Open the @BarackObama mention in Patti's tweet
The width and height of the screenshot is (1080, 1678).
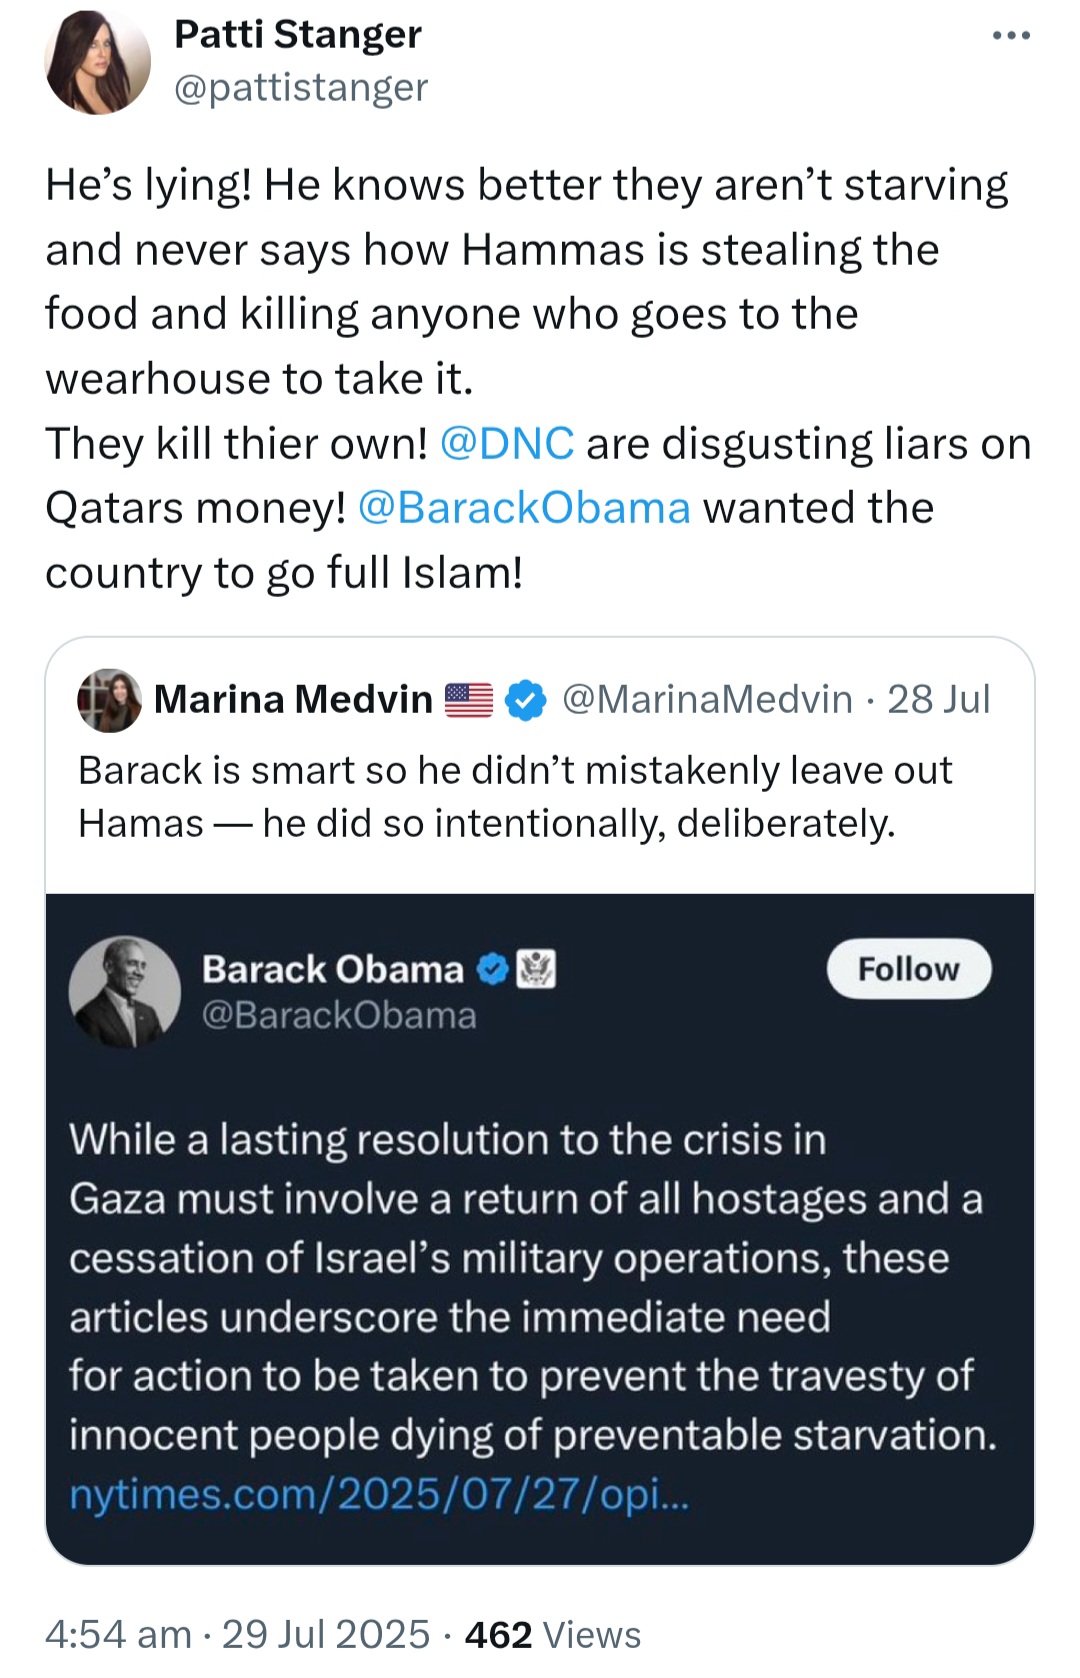click(x=524, y=508)
